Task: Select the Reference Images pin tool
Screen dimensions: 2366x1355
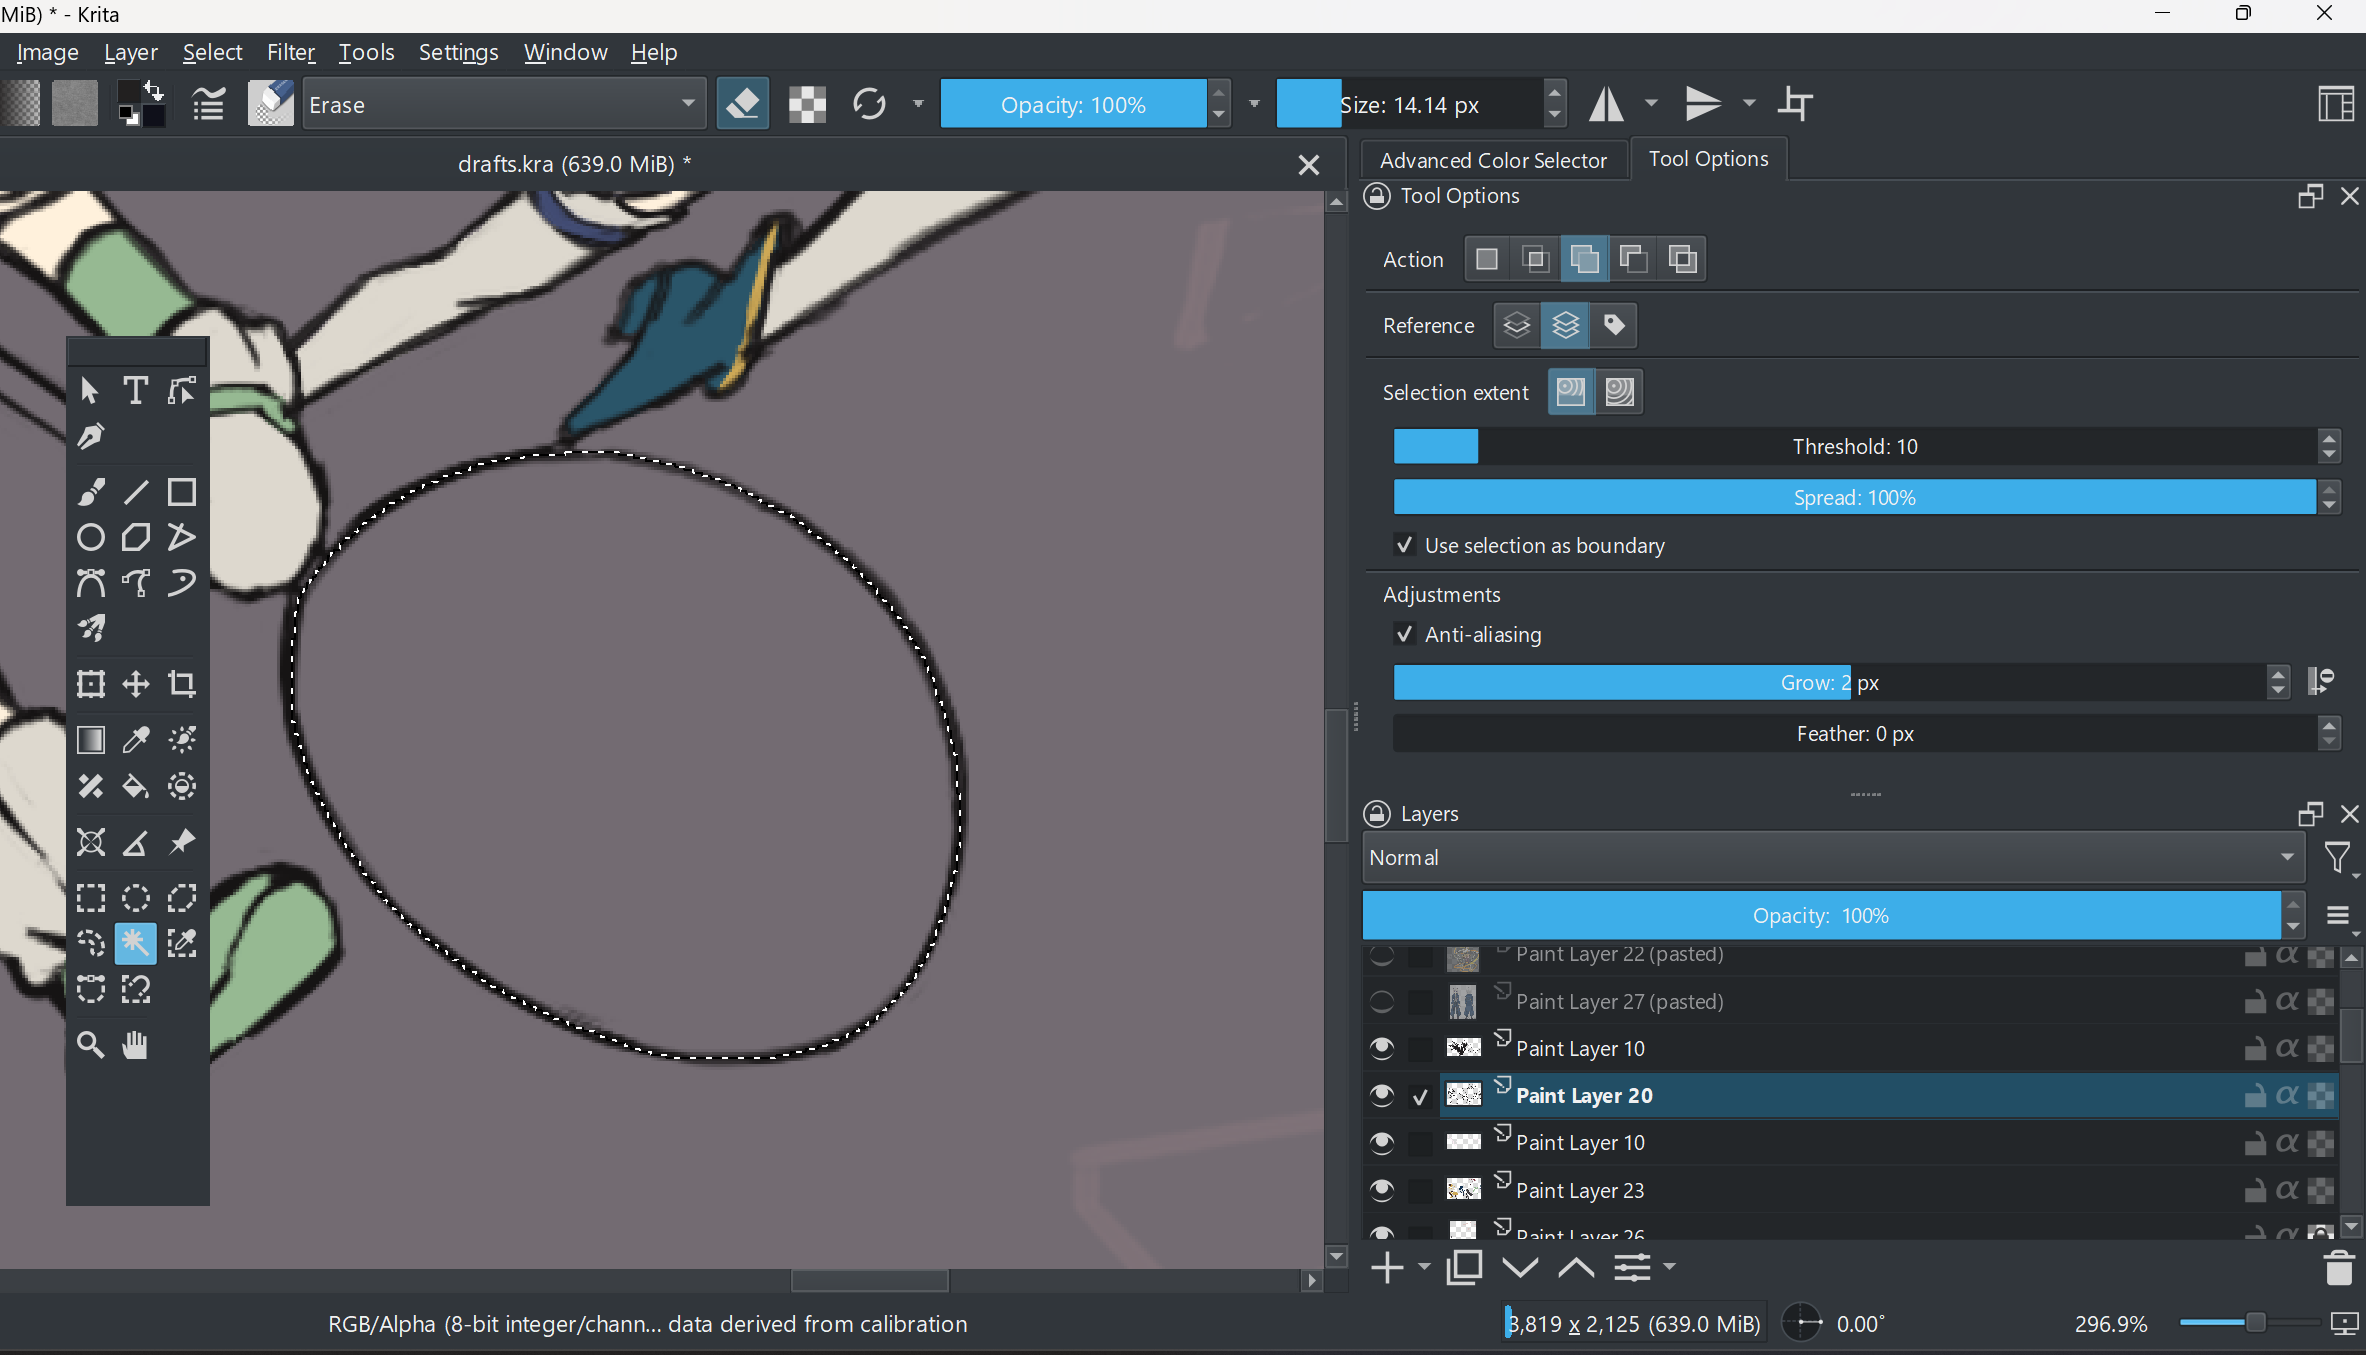Action: (x=181, y=842)
